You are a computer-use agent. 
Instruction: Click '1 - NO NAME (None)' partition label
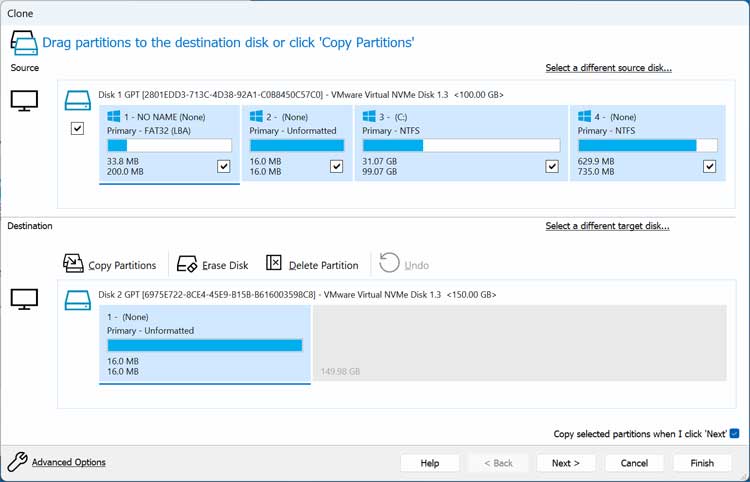[x=165, y=117]
